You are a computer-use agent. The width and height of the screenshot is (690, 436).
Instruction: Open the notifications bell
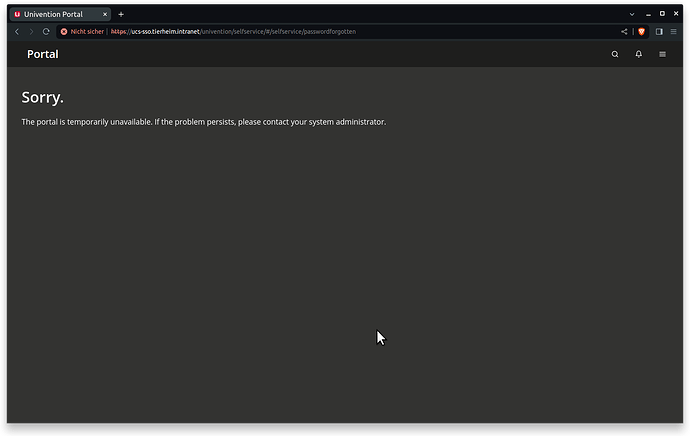point(639,54)
